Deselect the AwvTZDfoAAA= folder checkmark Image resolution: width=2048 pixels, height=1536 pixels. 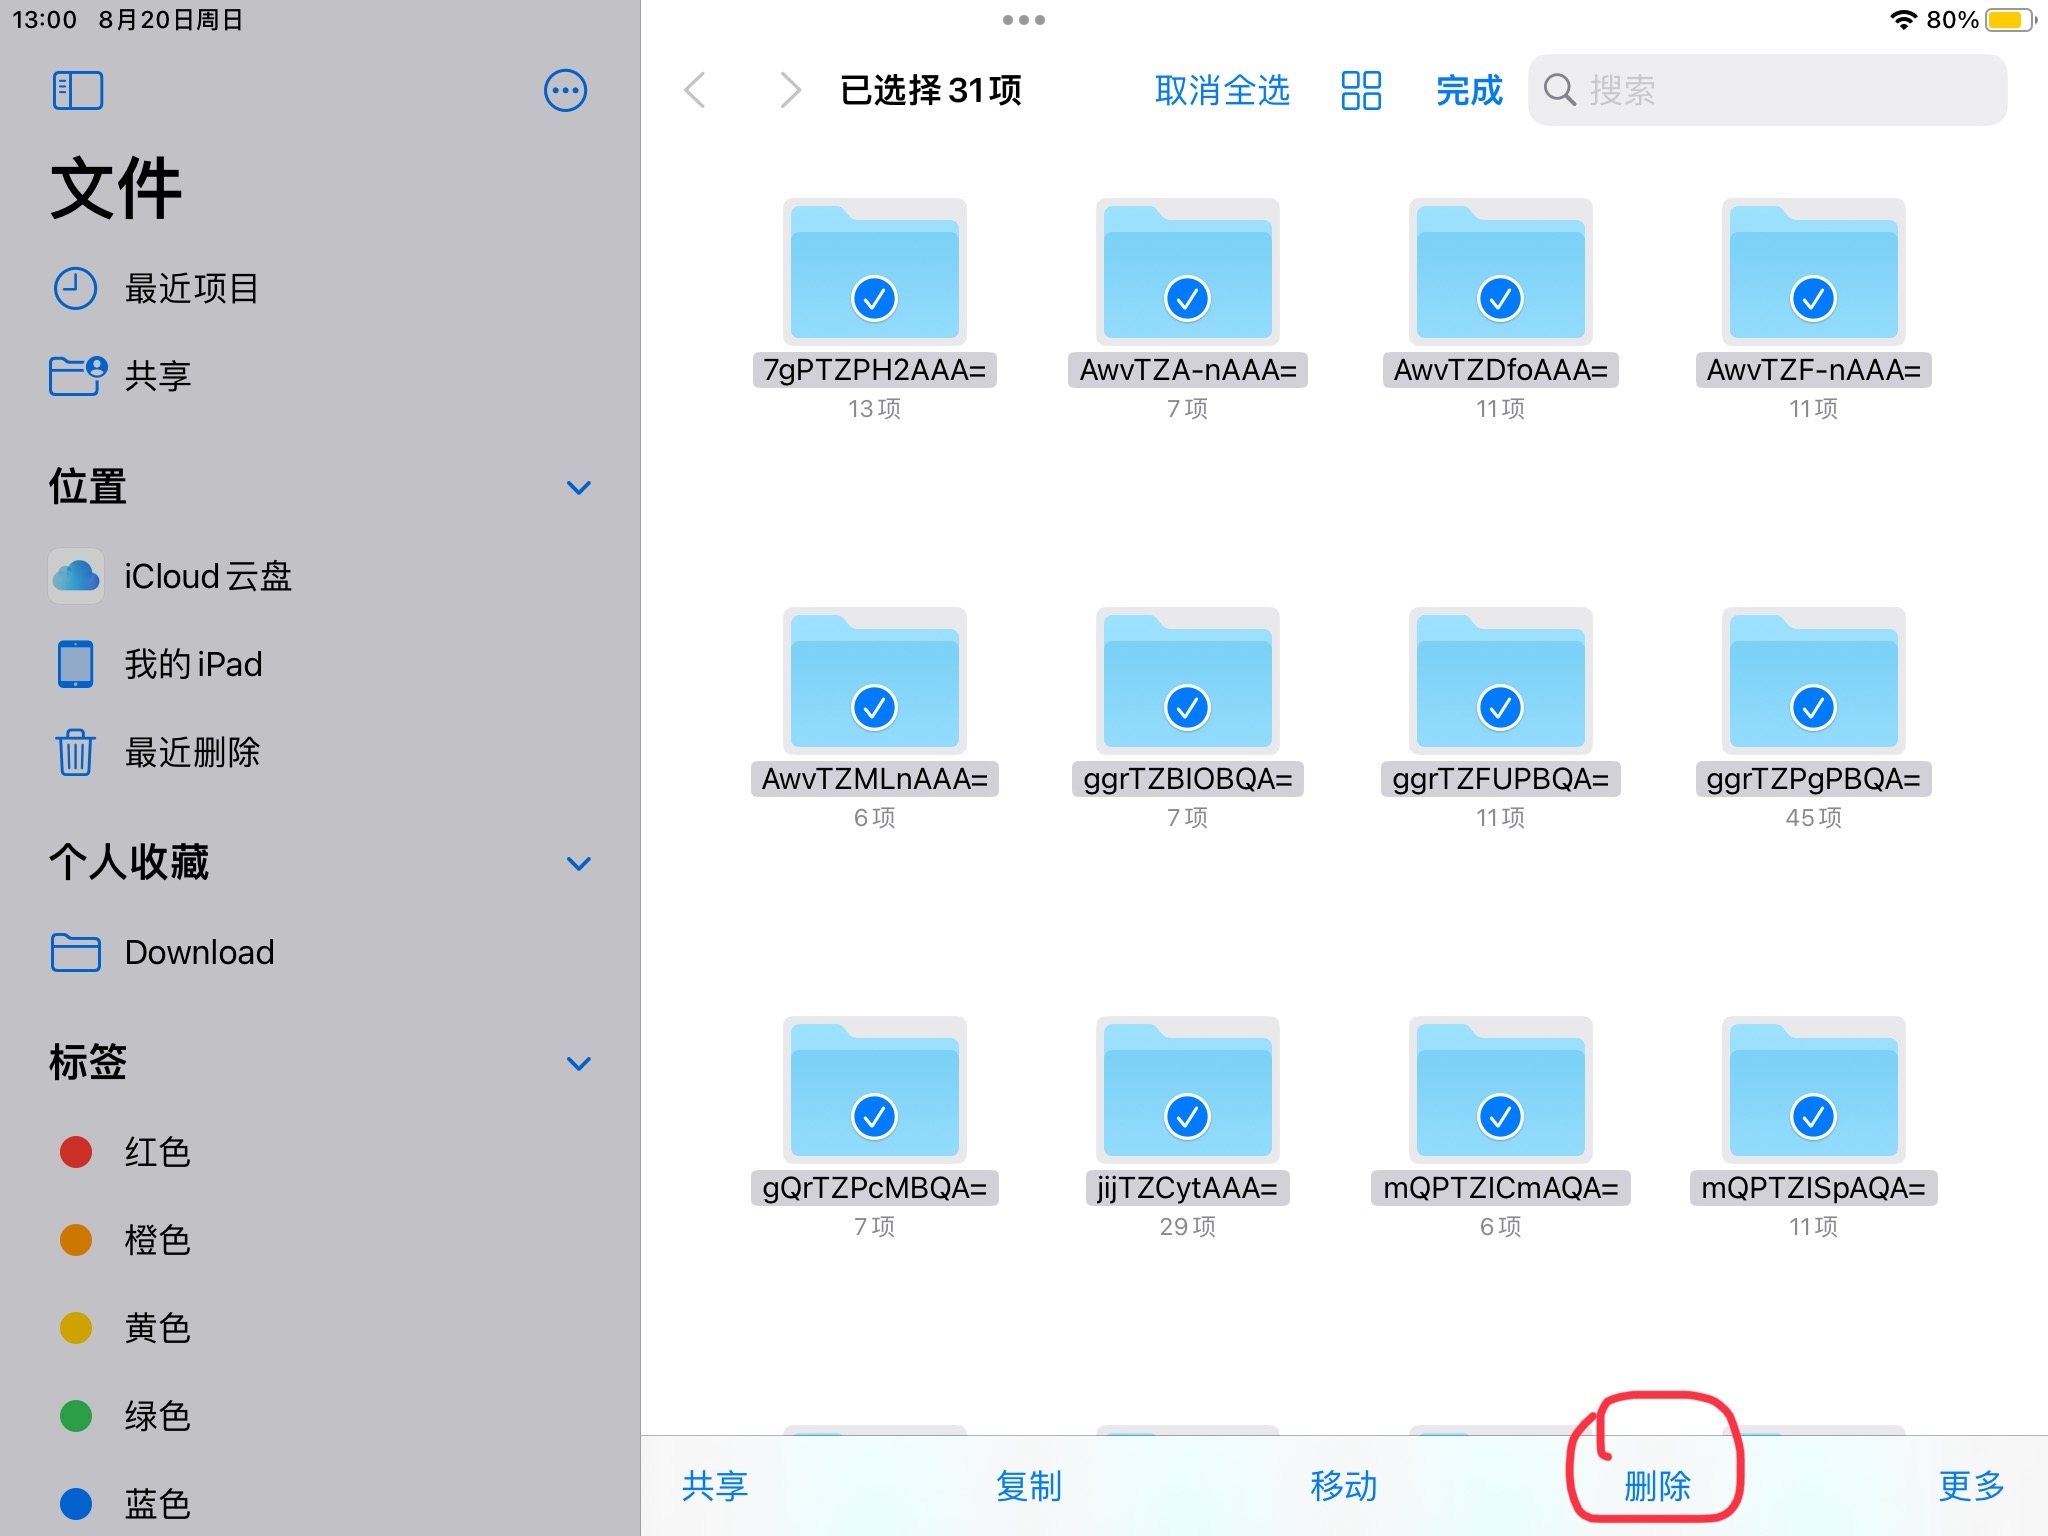(x=1501, y=298)
